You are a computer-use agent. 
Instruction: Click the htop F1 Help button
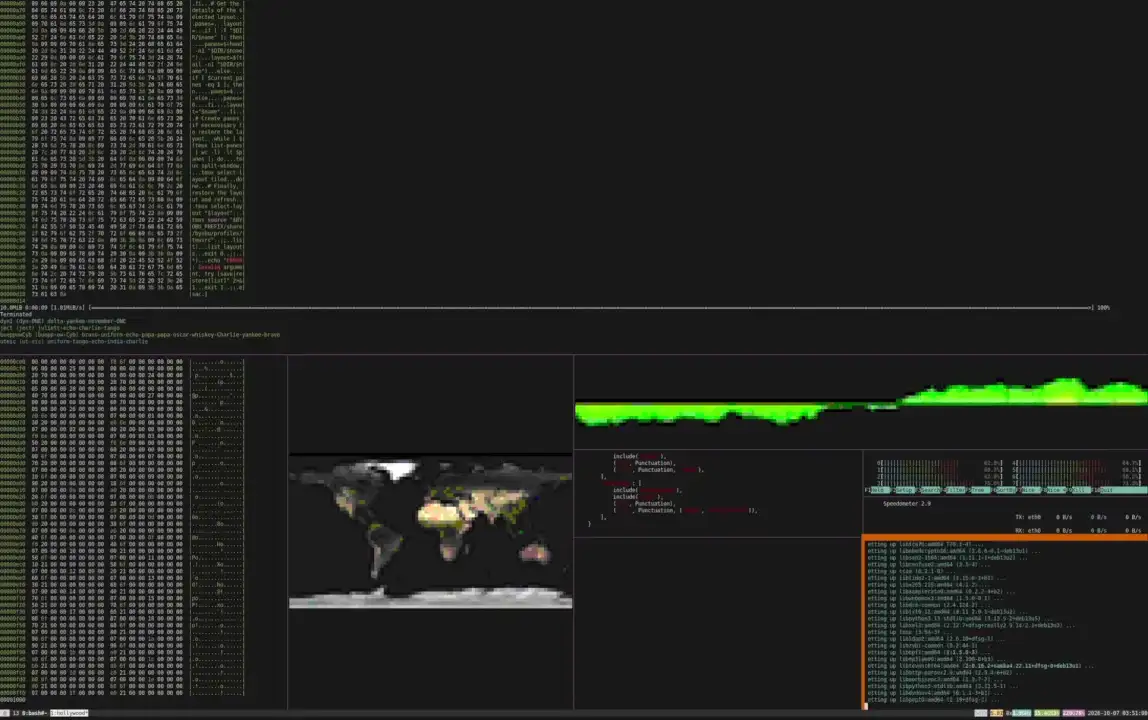click(x=878, y=490)
